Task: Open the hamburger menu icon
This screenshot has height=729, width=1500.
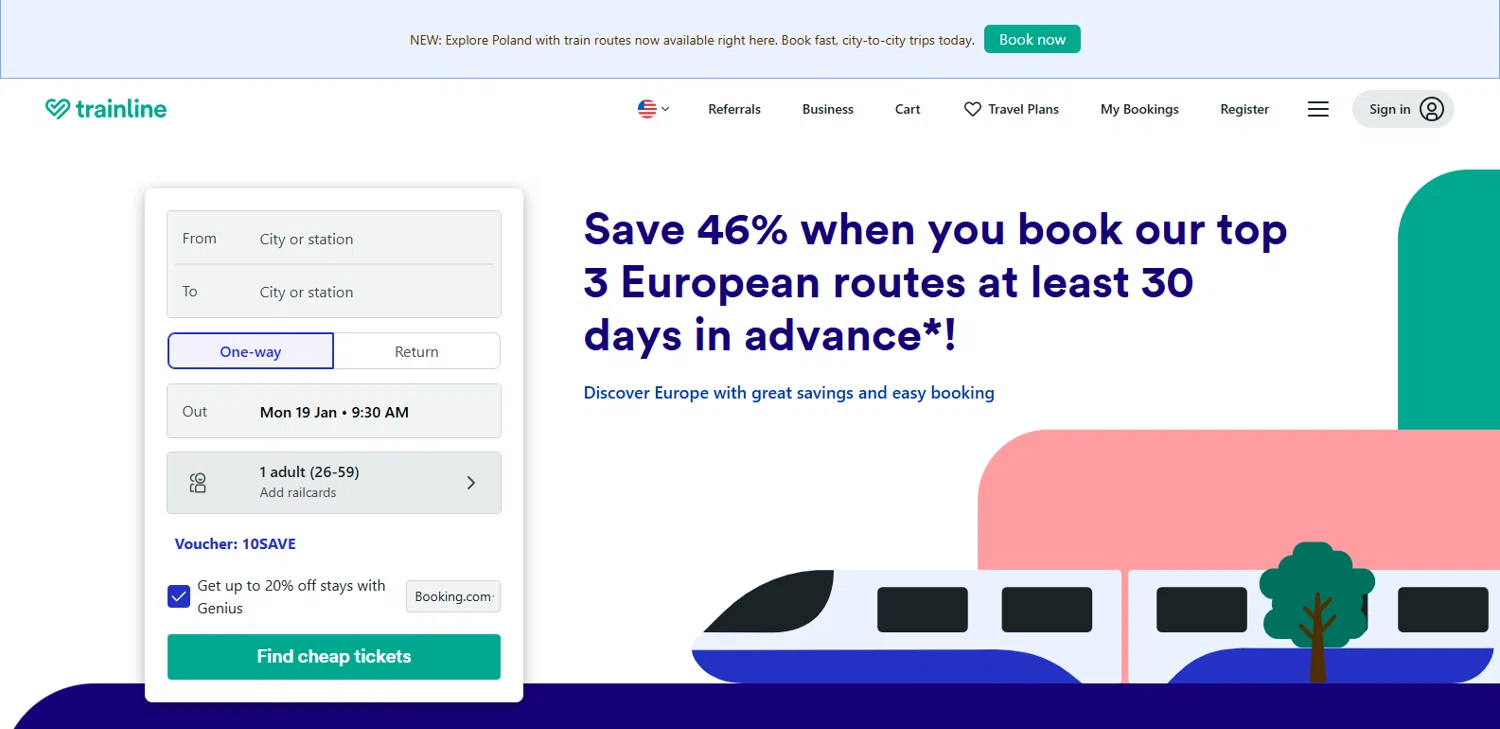Action: point(1318,109)
